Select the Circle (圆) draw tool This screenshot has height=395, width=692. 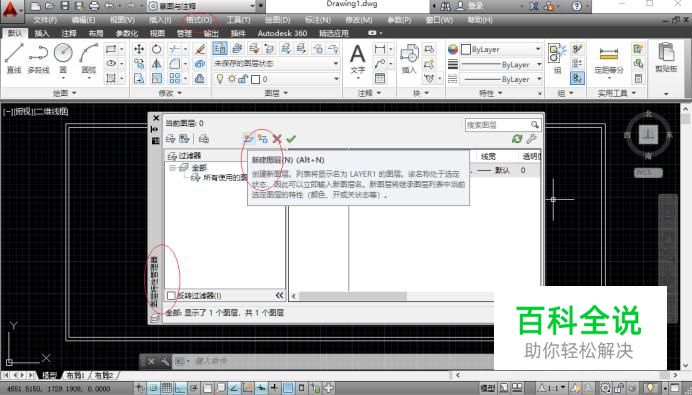[x=63, y=57]
